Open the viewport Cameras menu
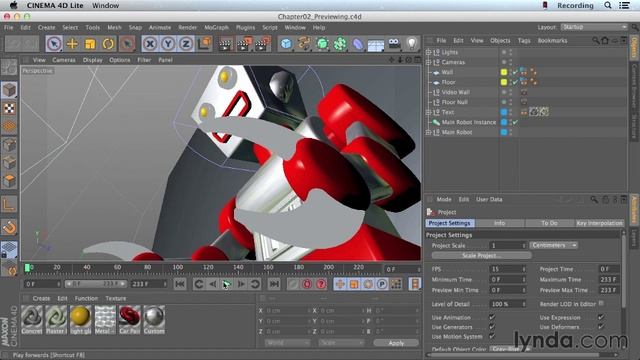Image resolution: width=640 pixels, height=360 pixels. click(x=64, y=60)
